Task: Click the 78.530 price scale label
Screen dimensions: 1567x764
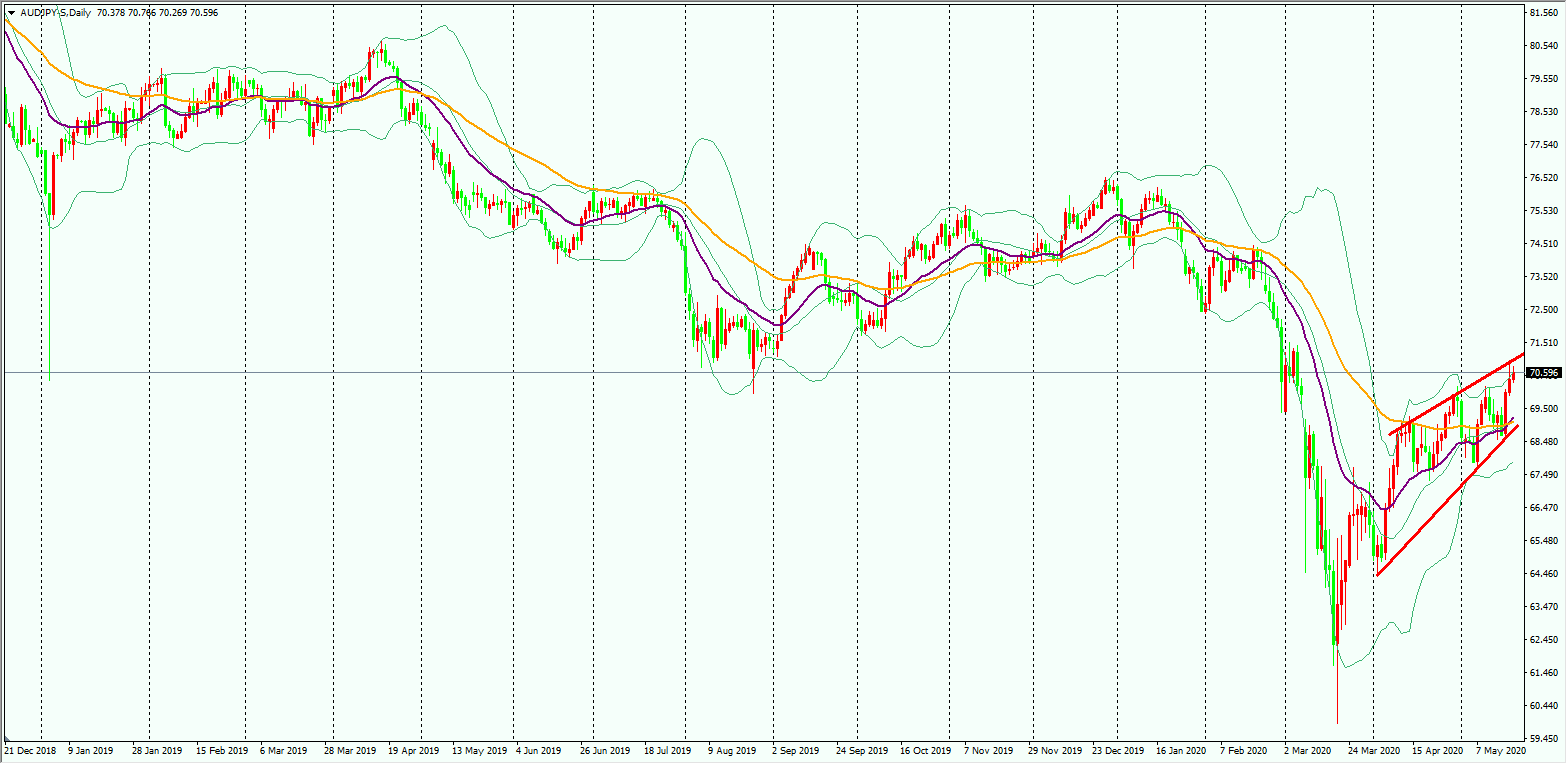Action: (1544, 111)
